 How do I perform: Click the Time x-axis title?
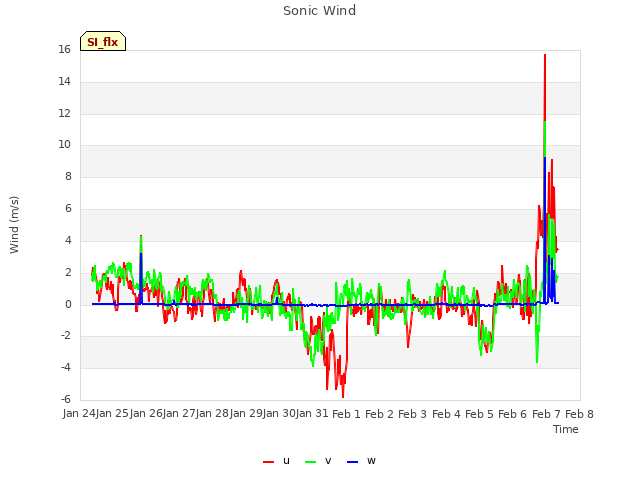tap(566, 429)
